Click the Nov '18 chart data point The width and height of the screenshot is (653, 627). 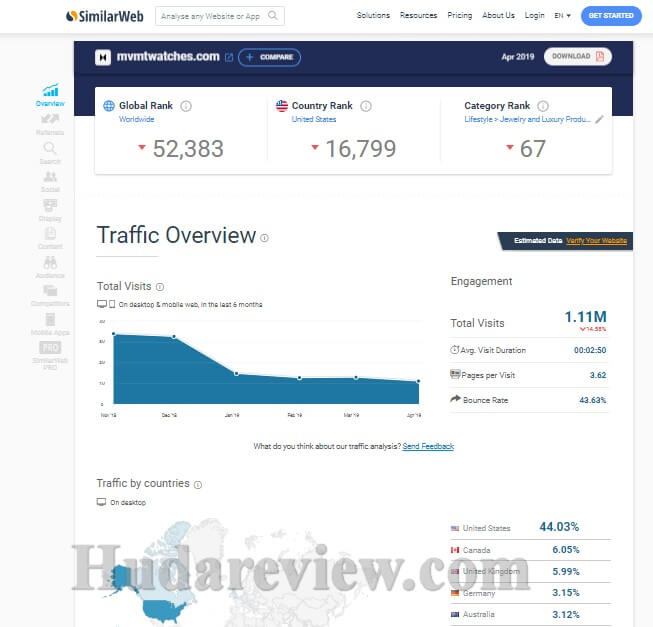click(x=114, y=334)
